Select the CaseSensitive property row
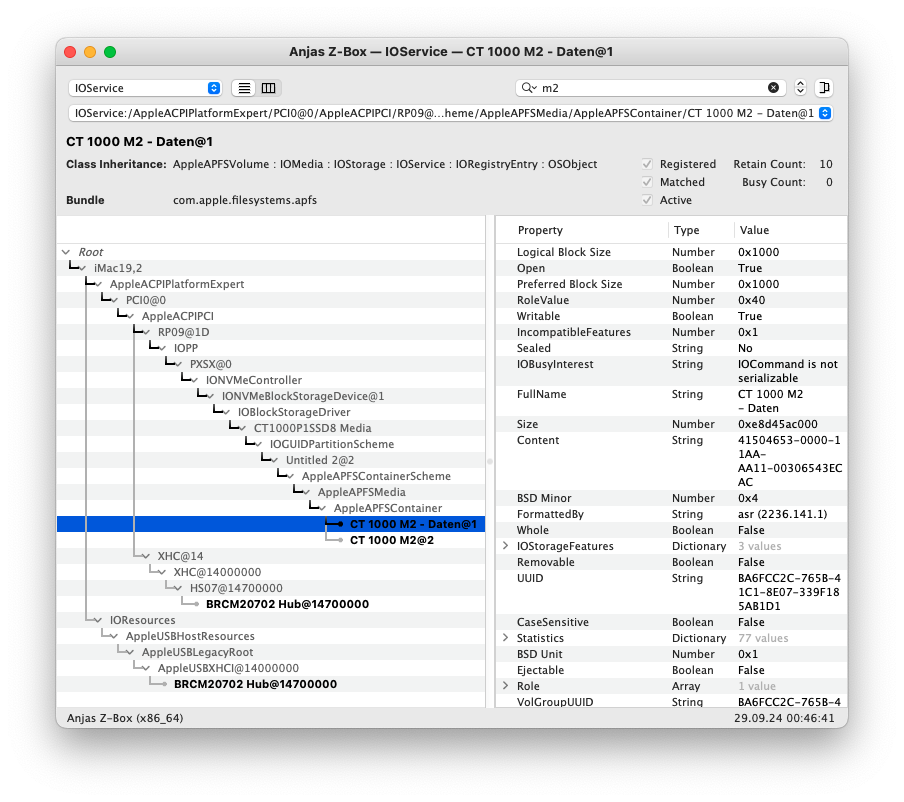The height and width of the screenshot is (802, 904). click(x=671, y=622)
